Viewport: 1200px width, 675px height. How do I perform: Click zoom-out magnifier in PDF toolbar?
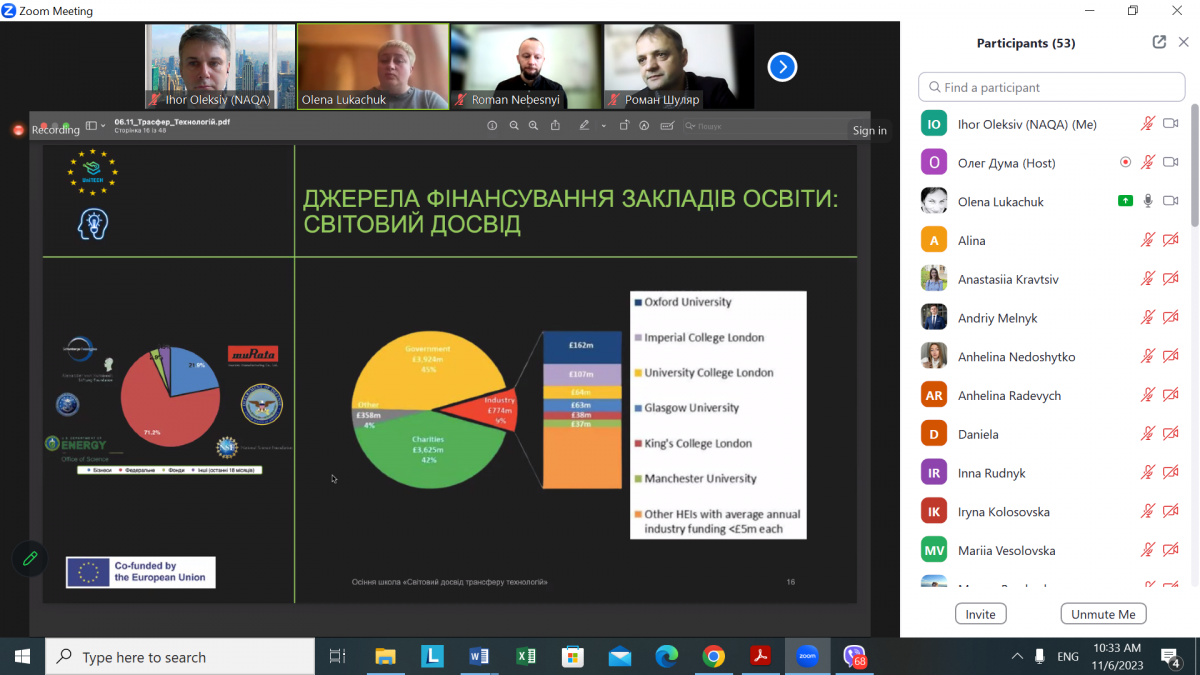(x=514, y=126)
